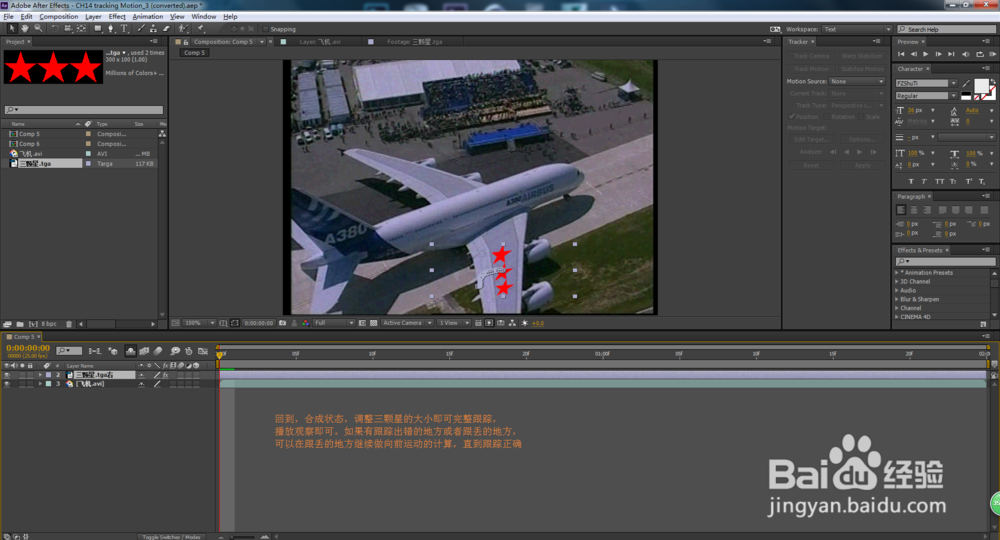Take snapshot with camera icon
The height and width of the screenshot is (540, 1000).
[283, 323]
